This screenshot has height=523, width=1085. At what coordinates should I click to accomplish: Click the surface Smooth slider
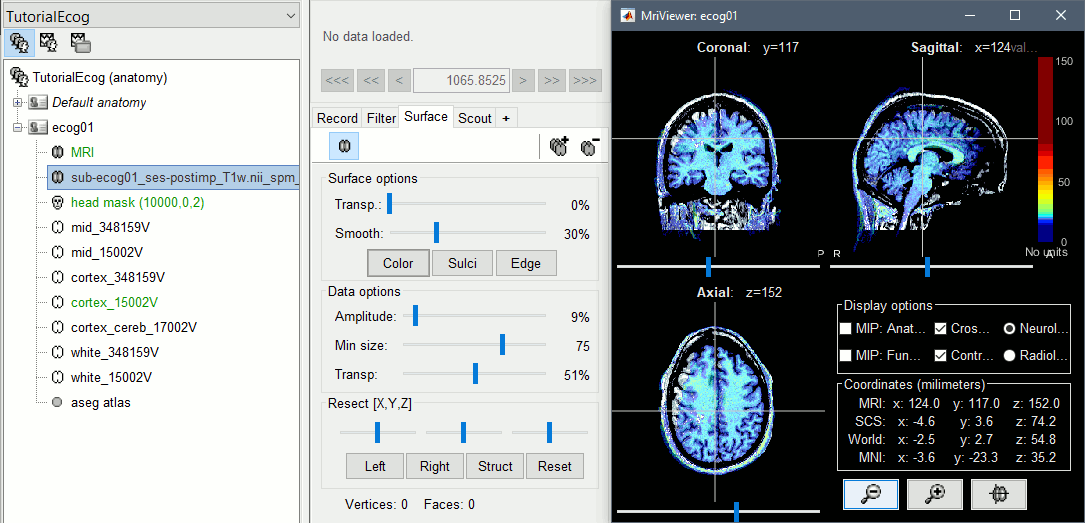pos(436,233)
